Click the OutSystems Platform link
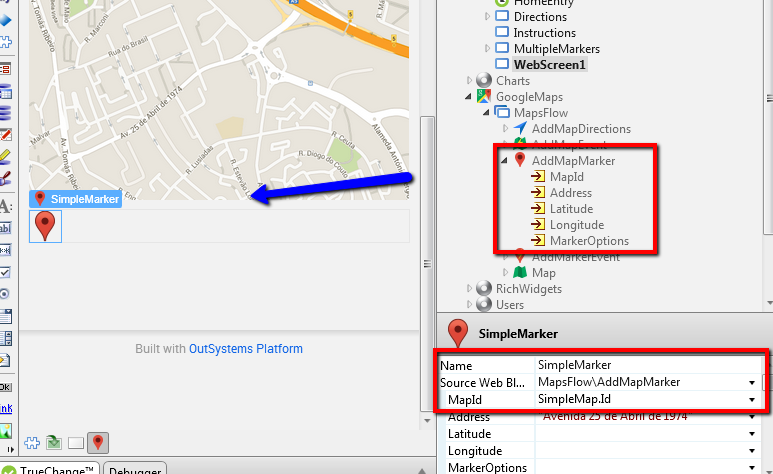 click(x=245, y=349)
